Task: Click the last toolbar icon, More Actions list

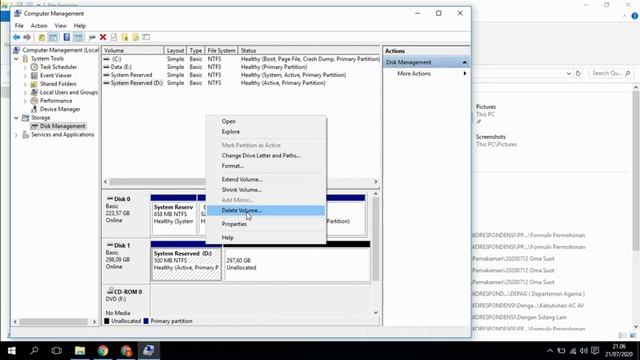Action: pos(146,37)
